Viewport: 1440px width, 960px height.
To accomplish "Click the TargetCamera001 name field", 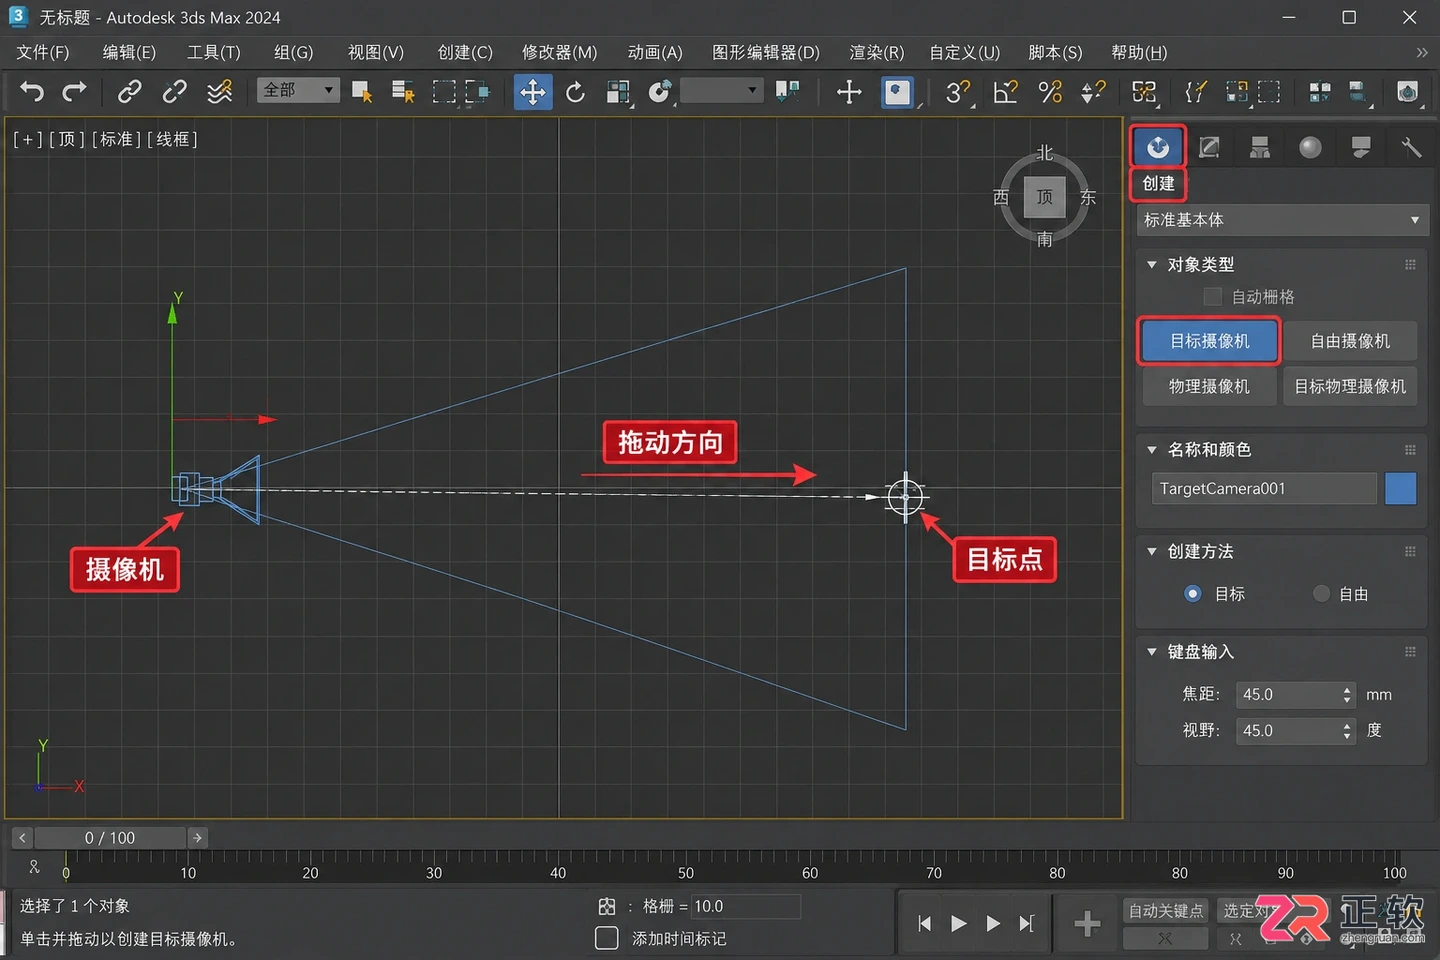I will [x=1264, y=489].
